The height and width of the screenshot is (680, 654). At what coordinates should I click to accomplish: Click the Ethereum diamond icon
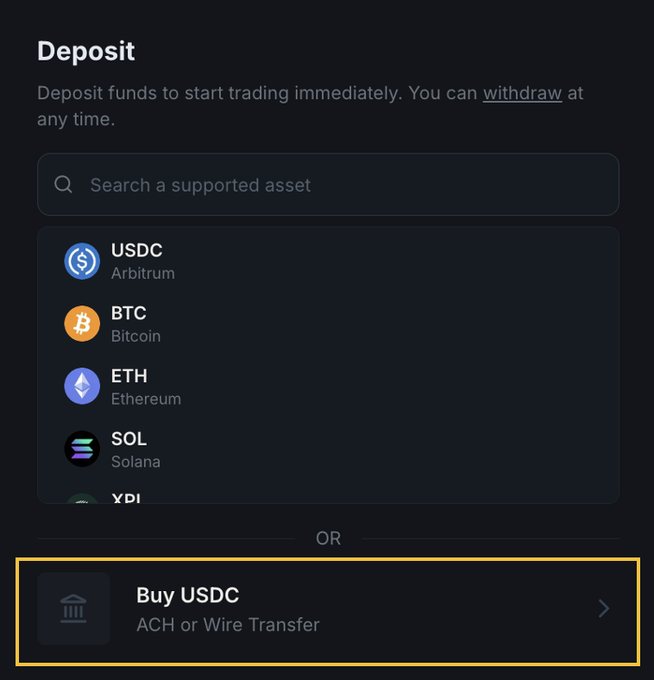(82, 387)
